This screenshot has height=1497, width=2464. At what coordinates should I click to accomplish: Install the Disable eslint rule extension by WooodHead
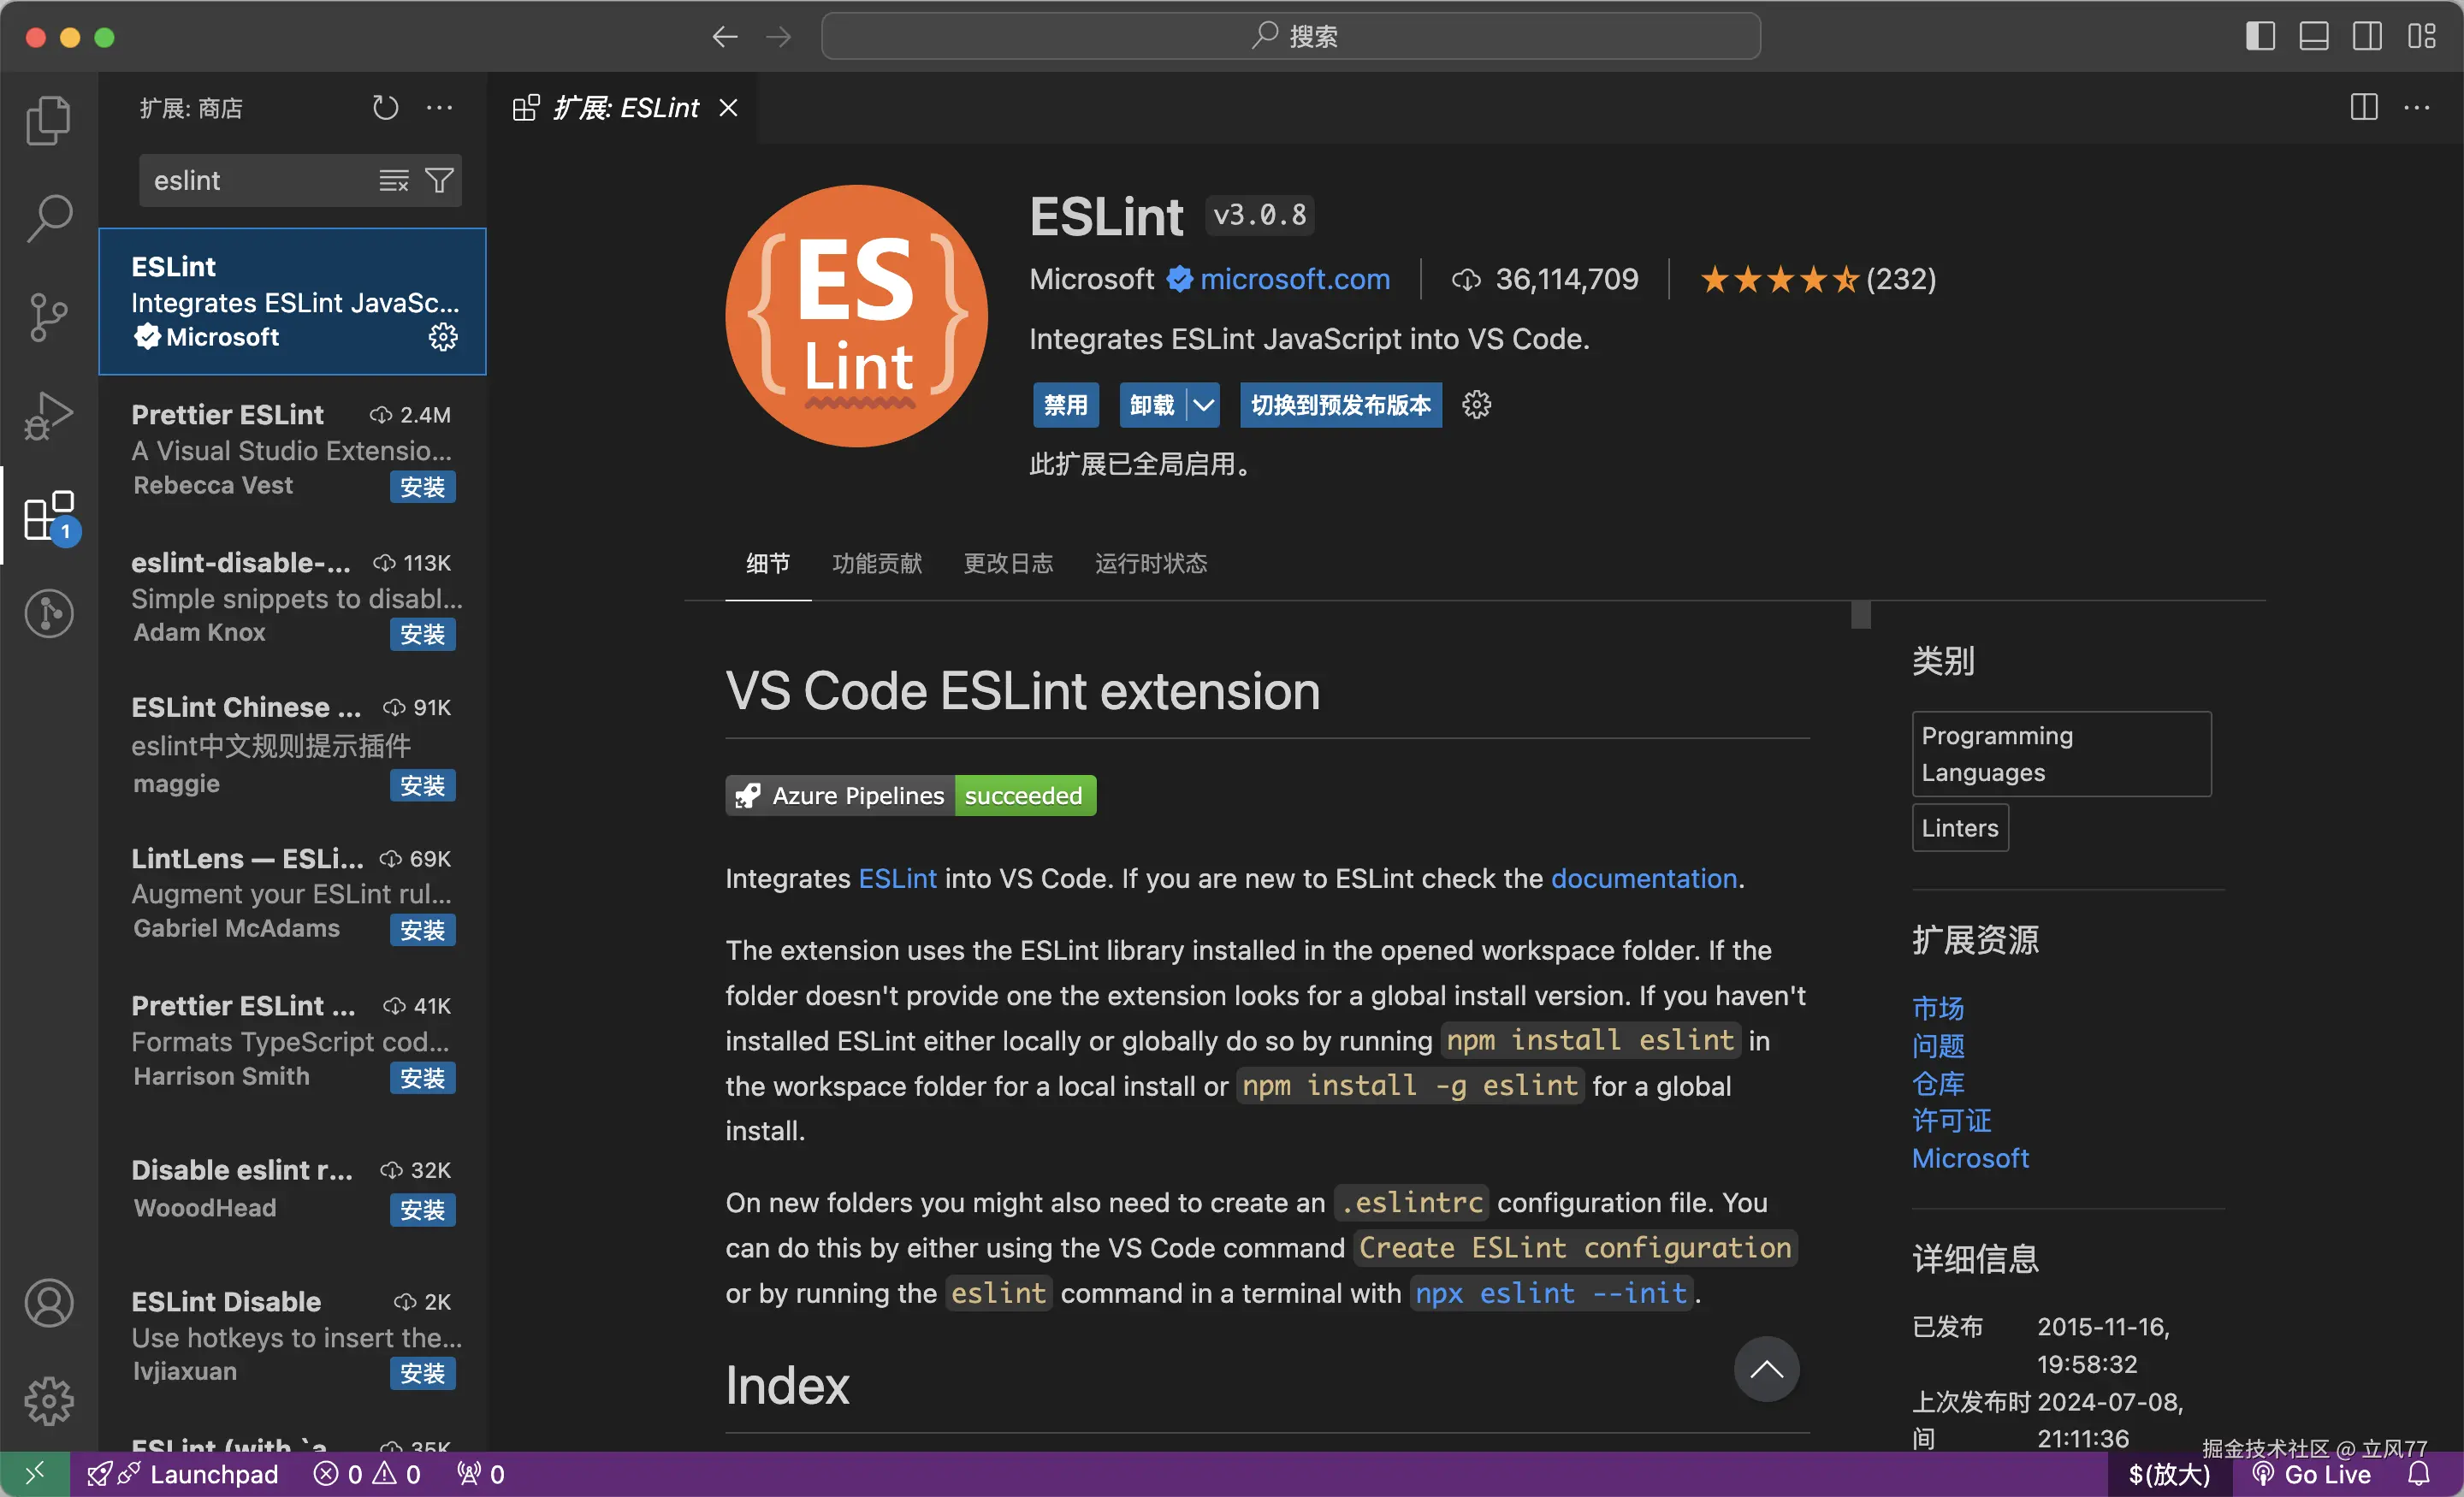422,1209
